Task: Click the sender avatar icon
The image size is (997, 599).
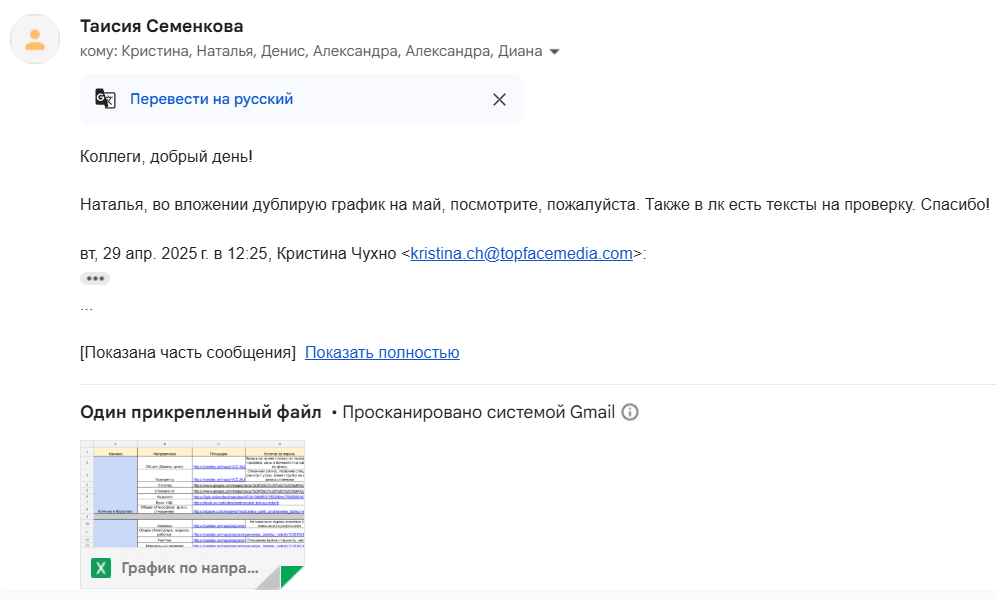Action: point(35,39)
